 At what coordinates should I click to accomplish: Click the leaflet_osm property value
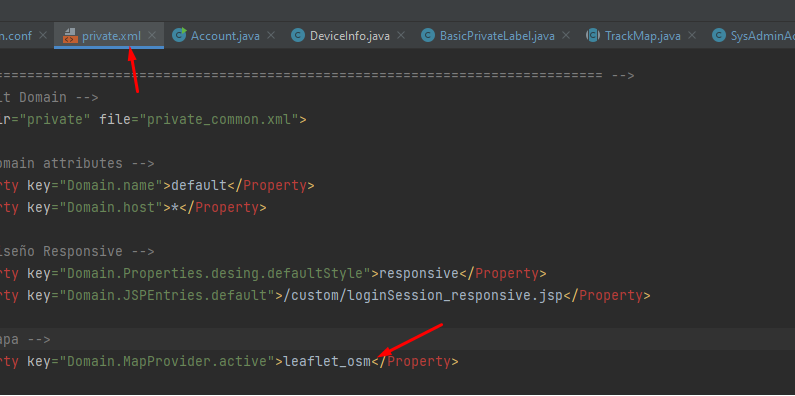(x=328, y=362)
